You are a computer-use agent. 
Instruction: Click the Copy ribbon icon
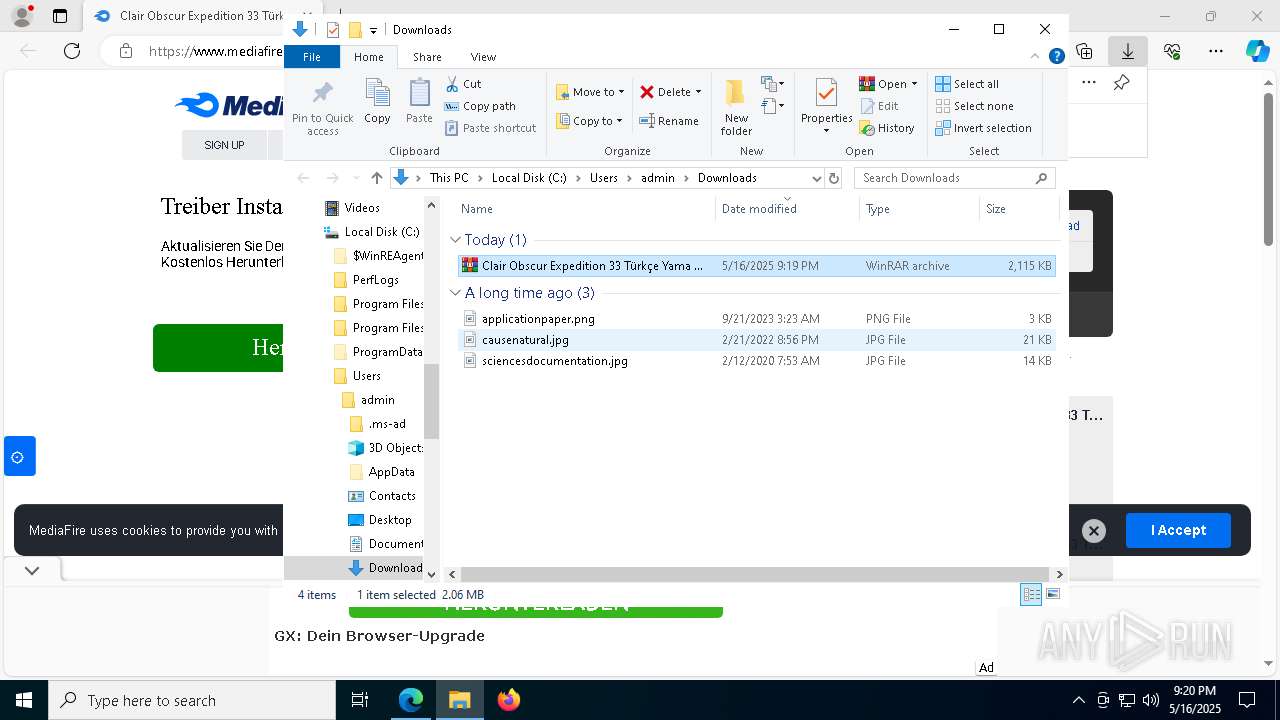pos(377,102)
